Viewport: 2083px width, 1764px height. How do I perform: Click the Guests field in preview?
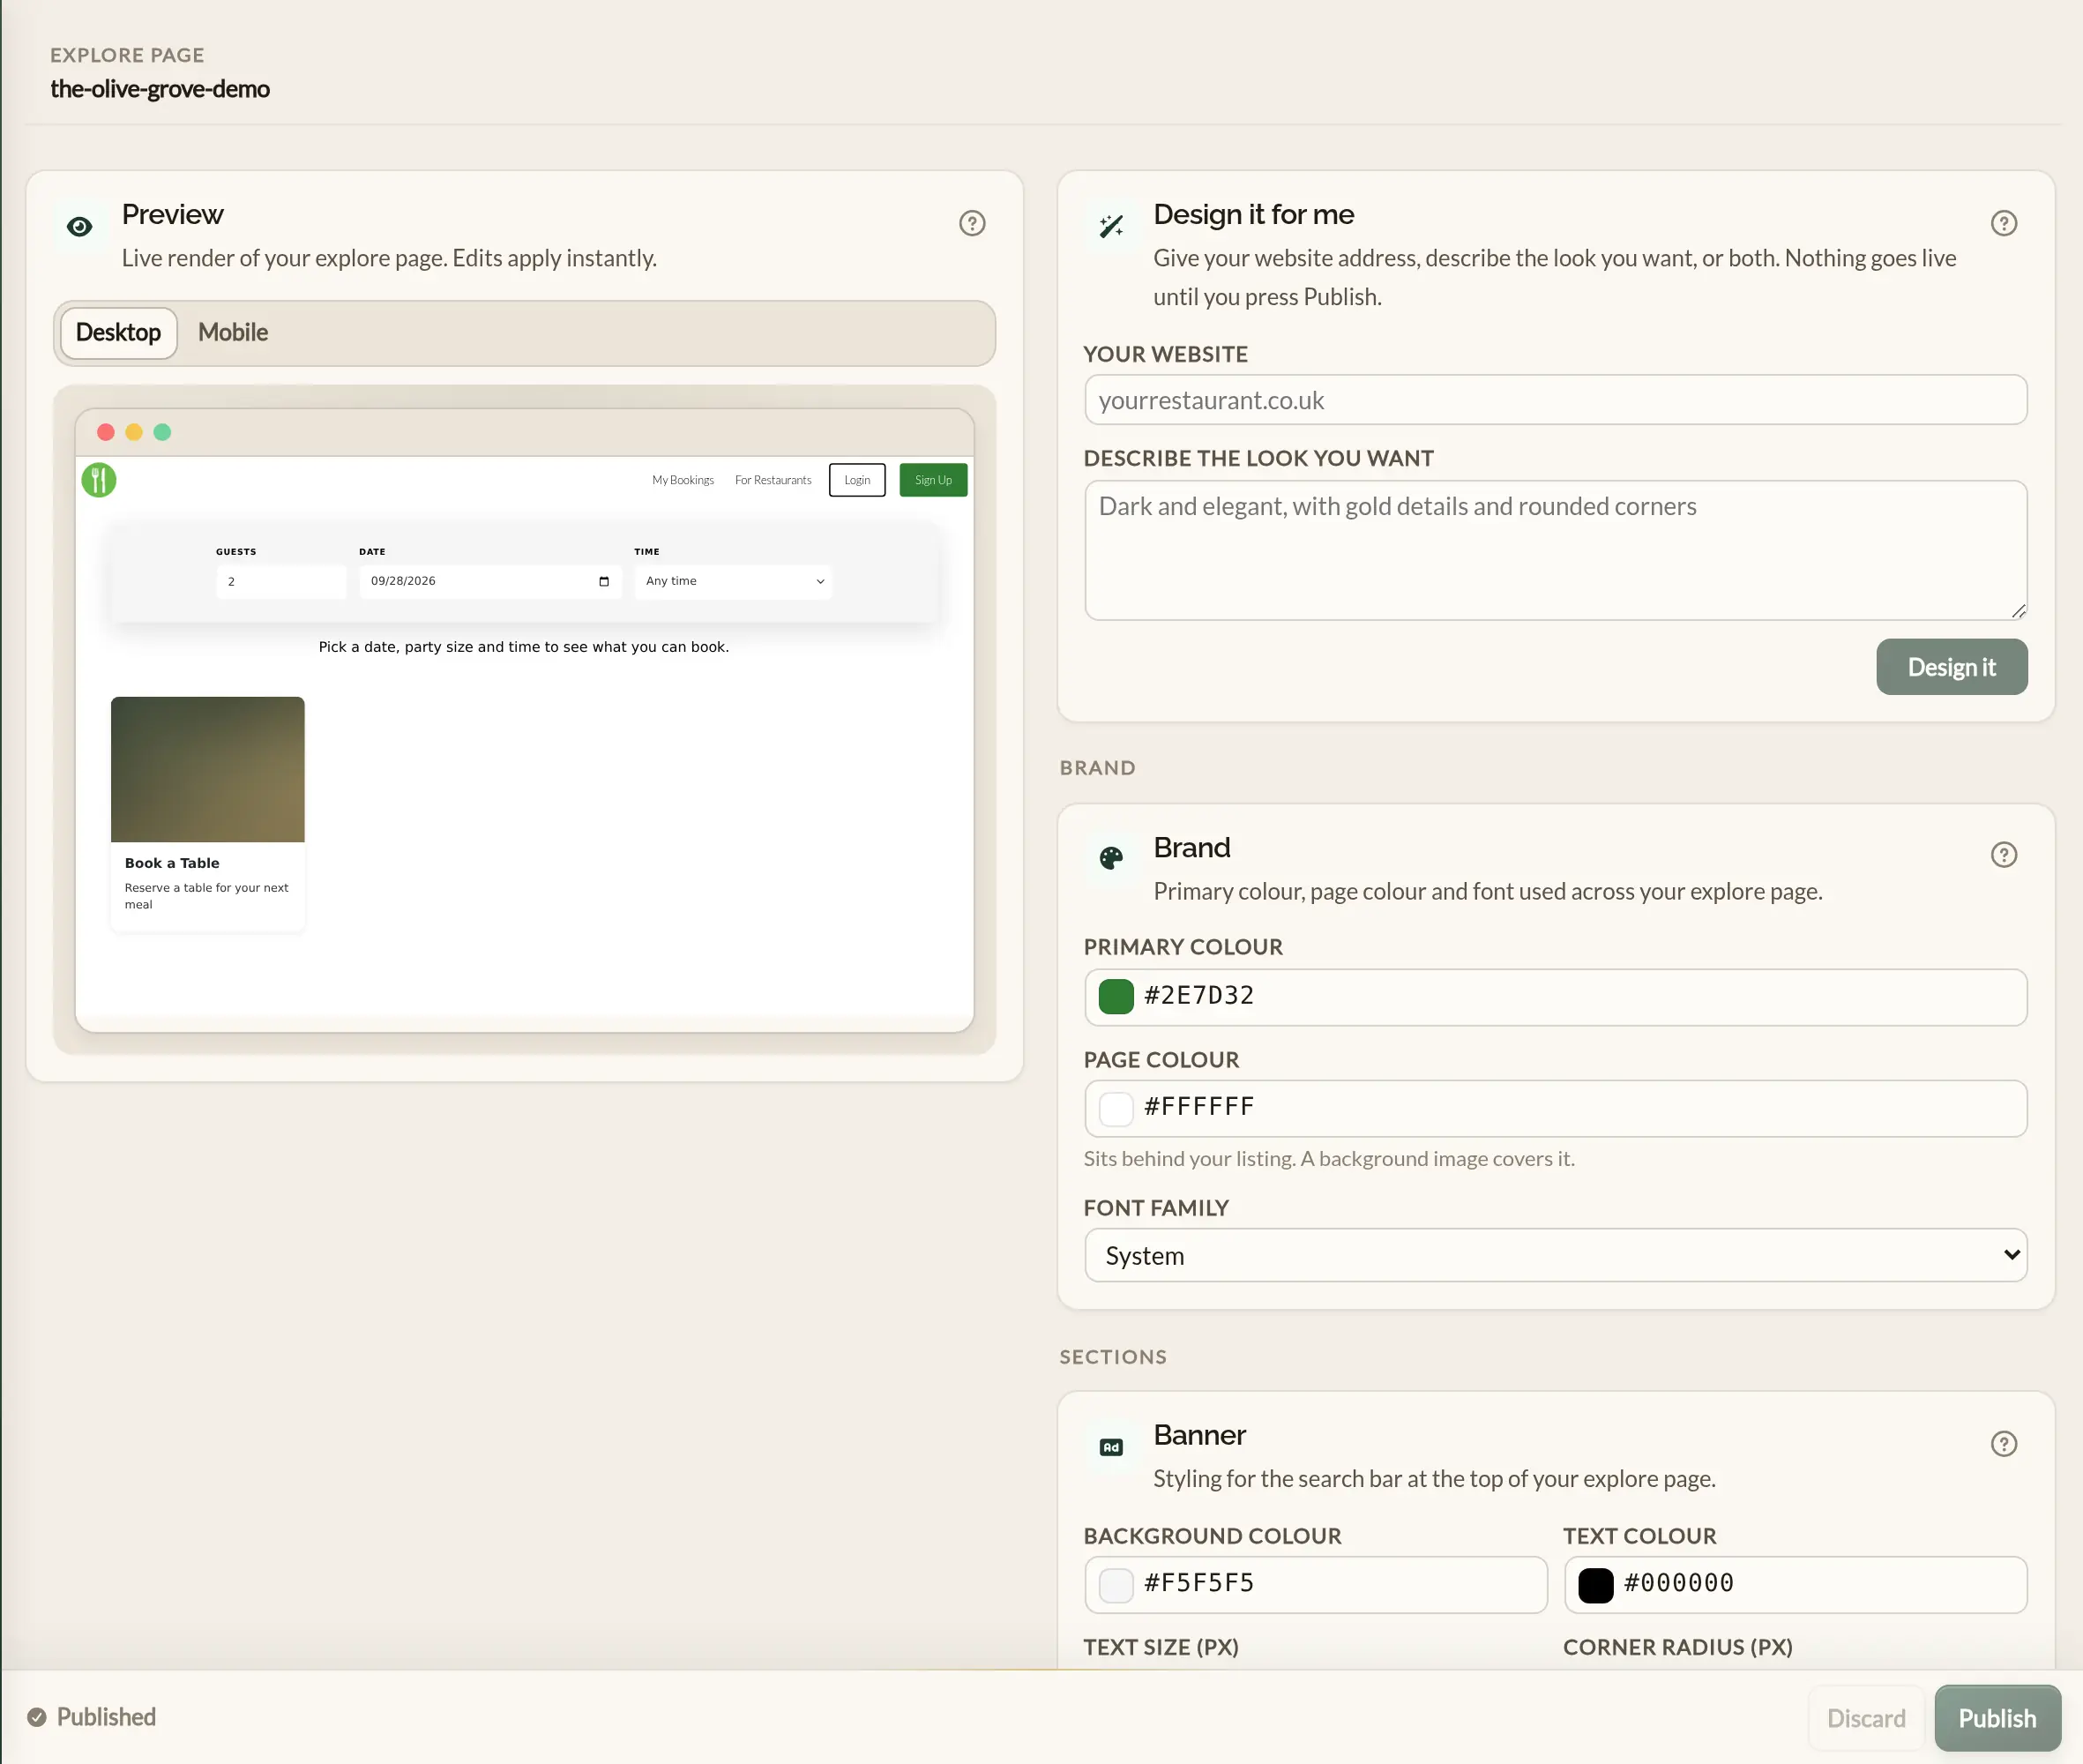pyautogui.click(x=281, y=581)
